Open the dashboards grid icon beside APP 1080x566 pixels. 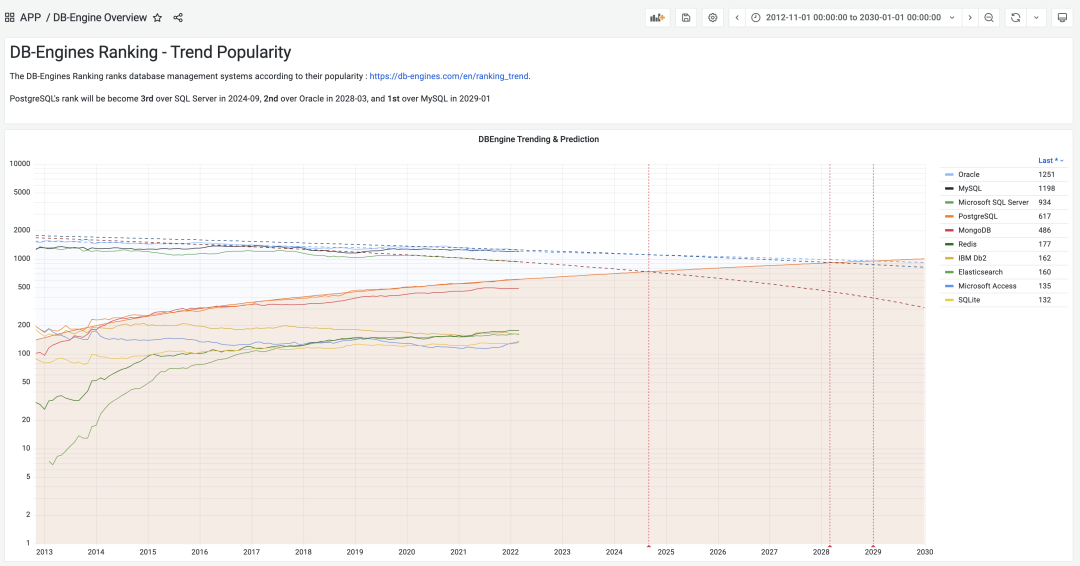(10, 18)
